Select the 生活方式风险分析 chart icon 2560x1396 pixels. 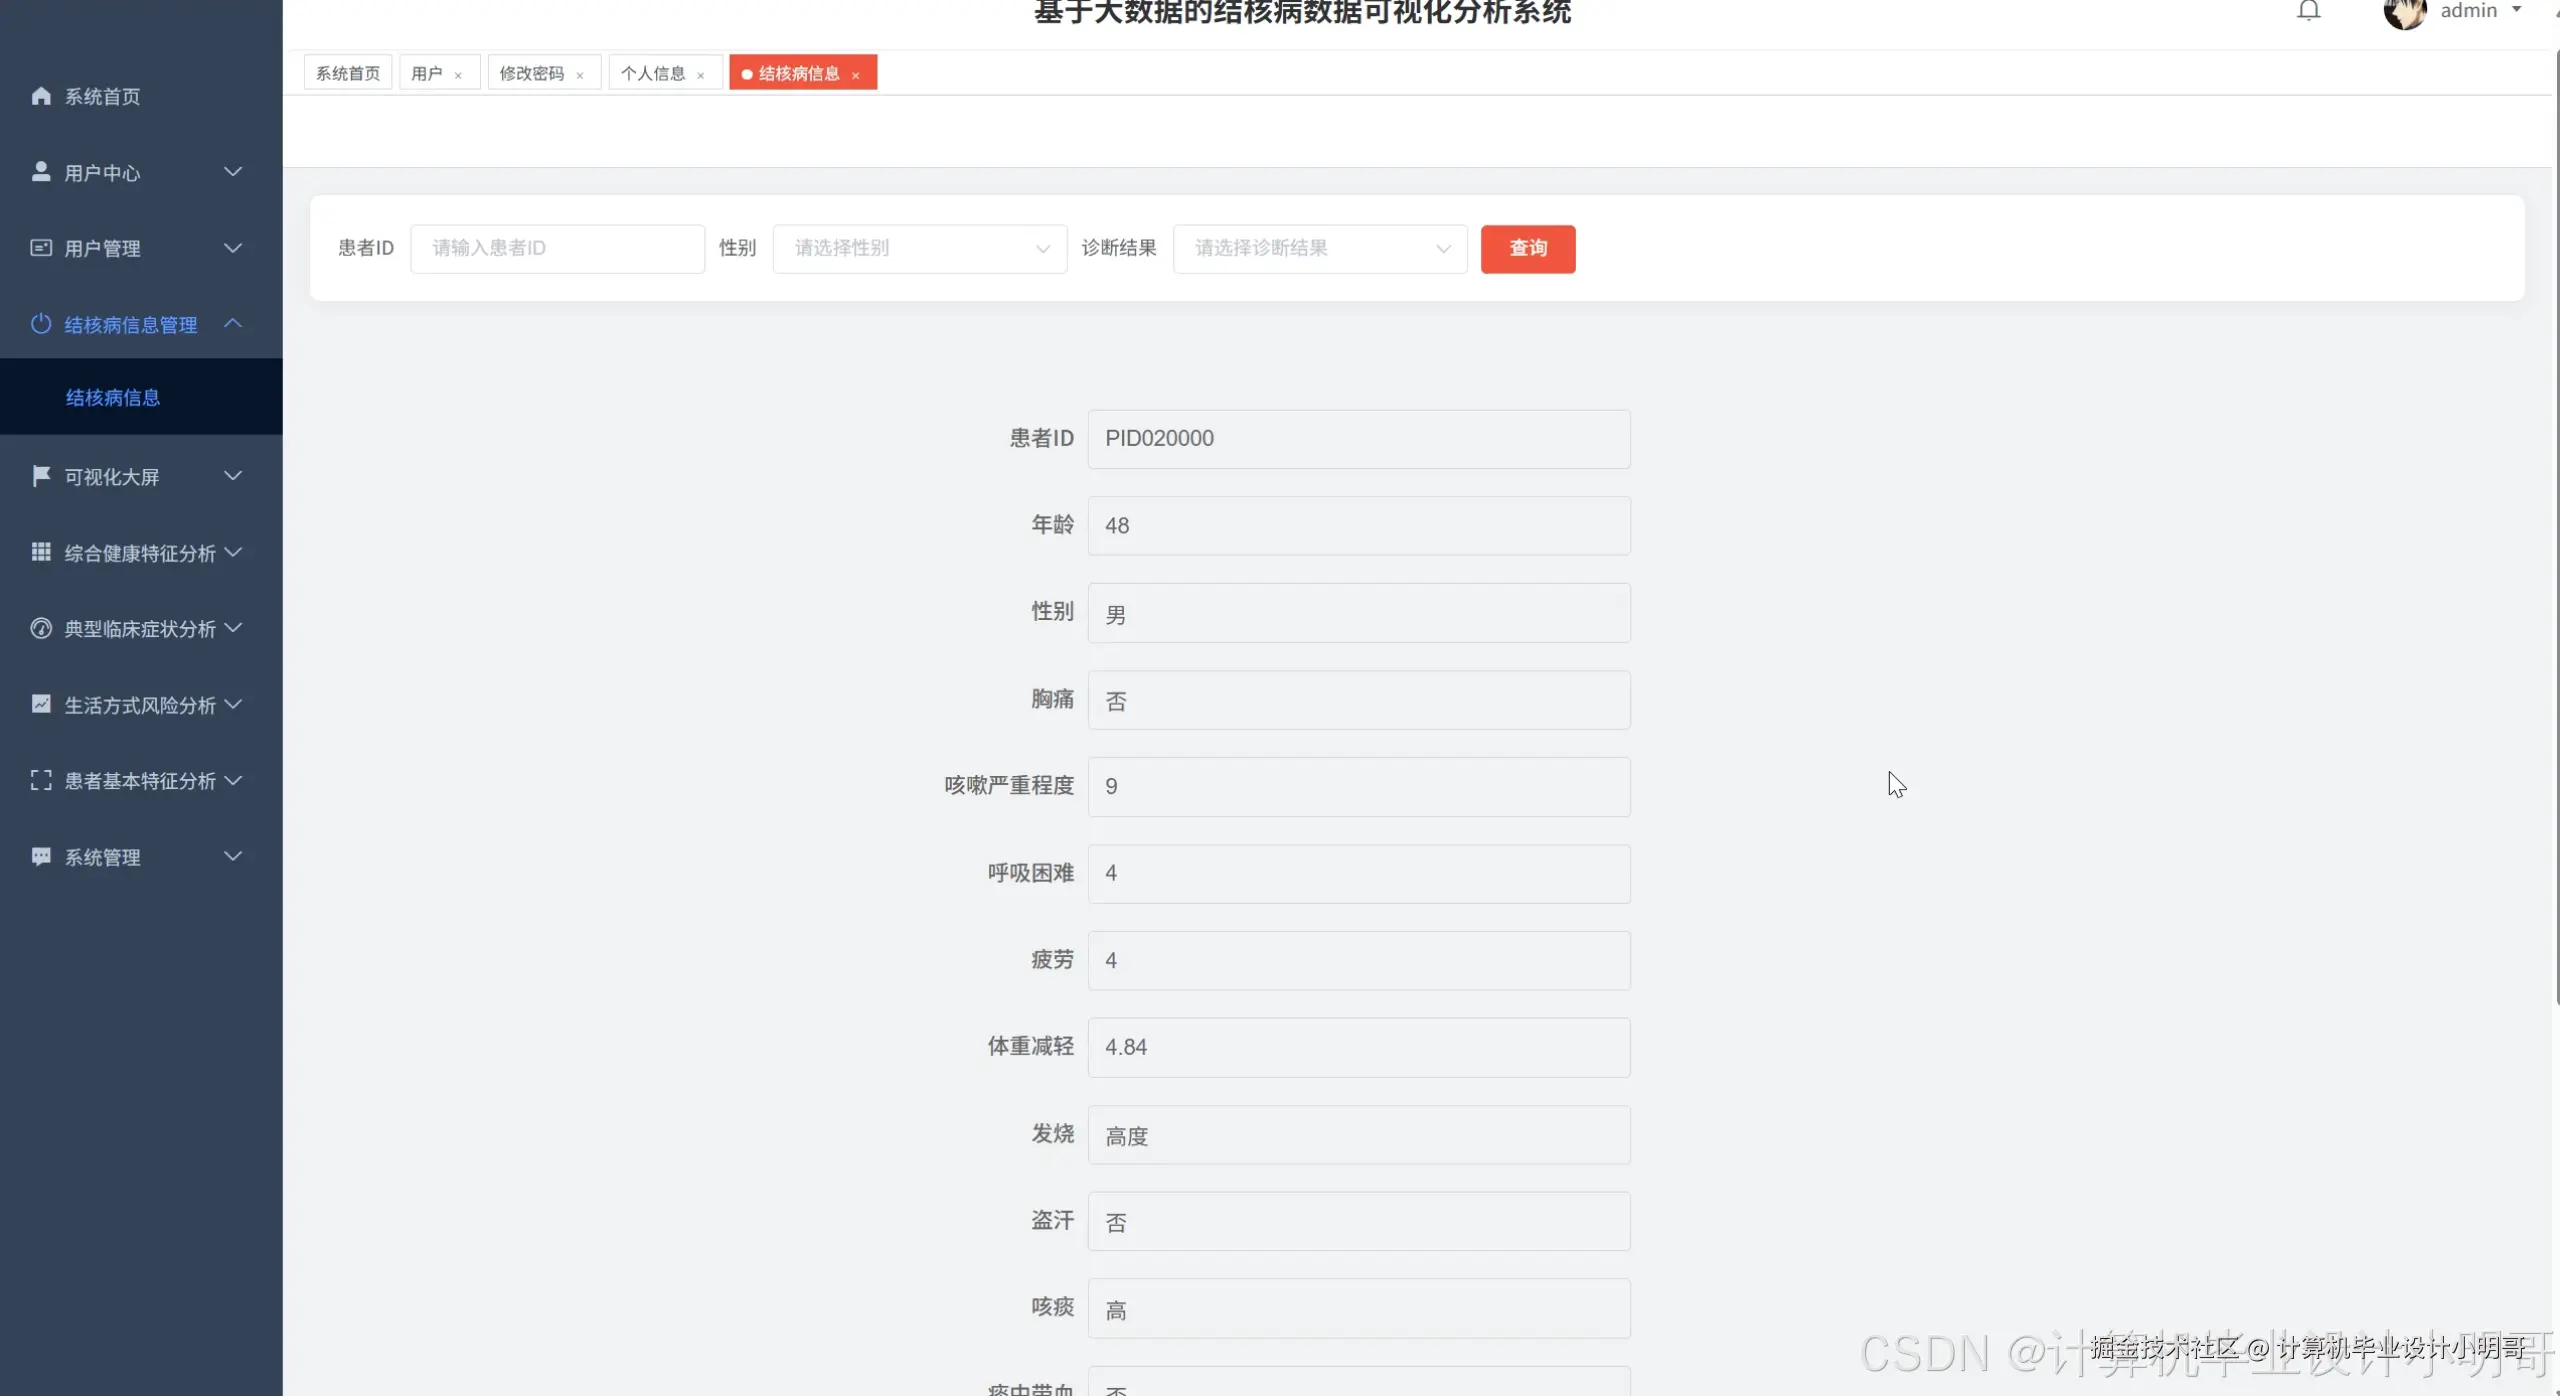click(39, 704)
